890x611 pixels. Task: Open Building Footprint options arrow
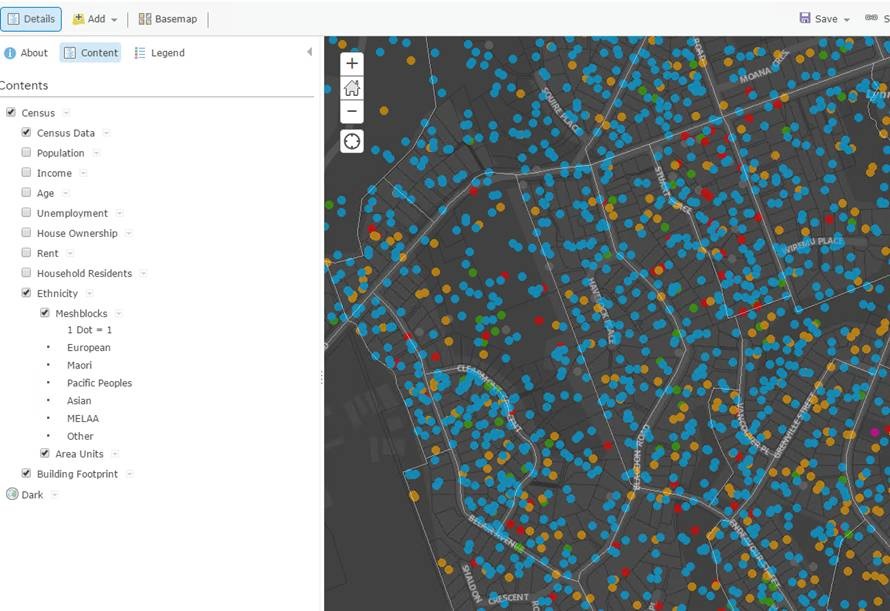(129, 474)
